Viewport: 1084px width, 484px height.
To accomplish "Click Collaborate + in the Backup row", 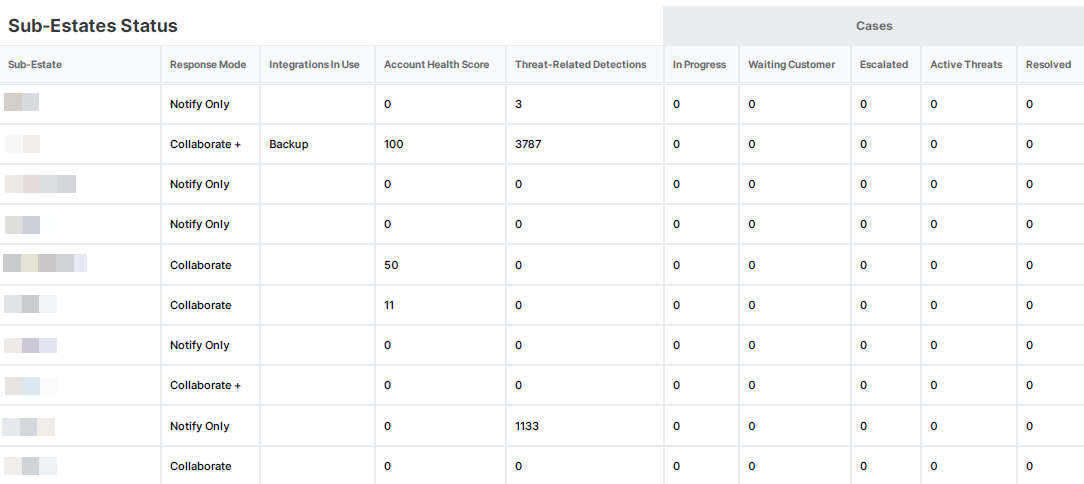I will [205, 144].
